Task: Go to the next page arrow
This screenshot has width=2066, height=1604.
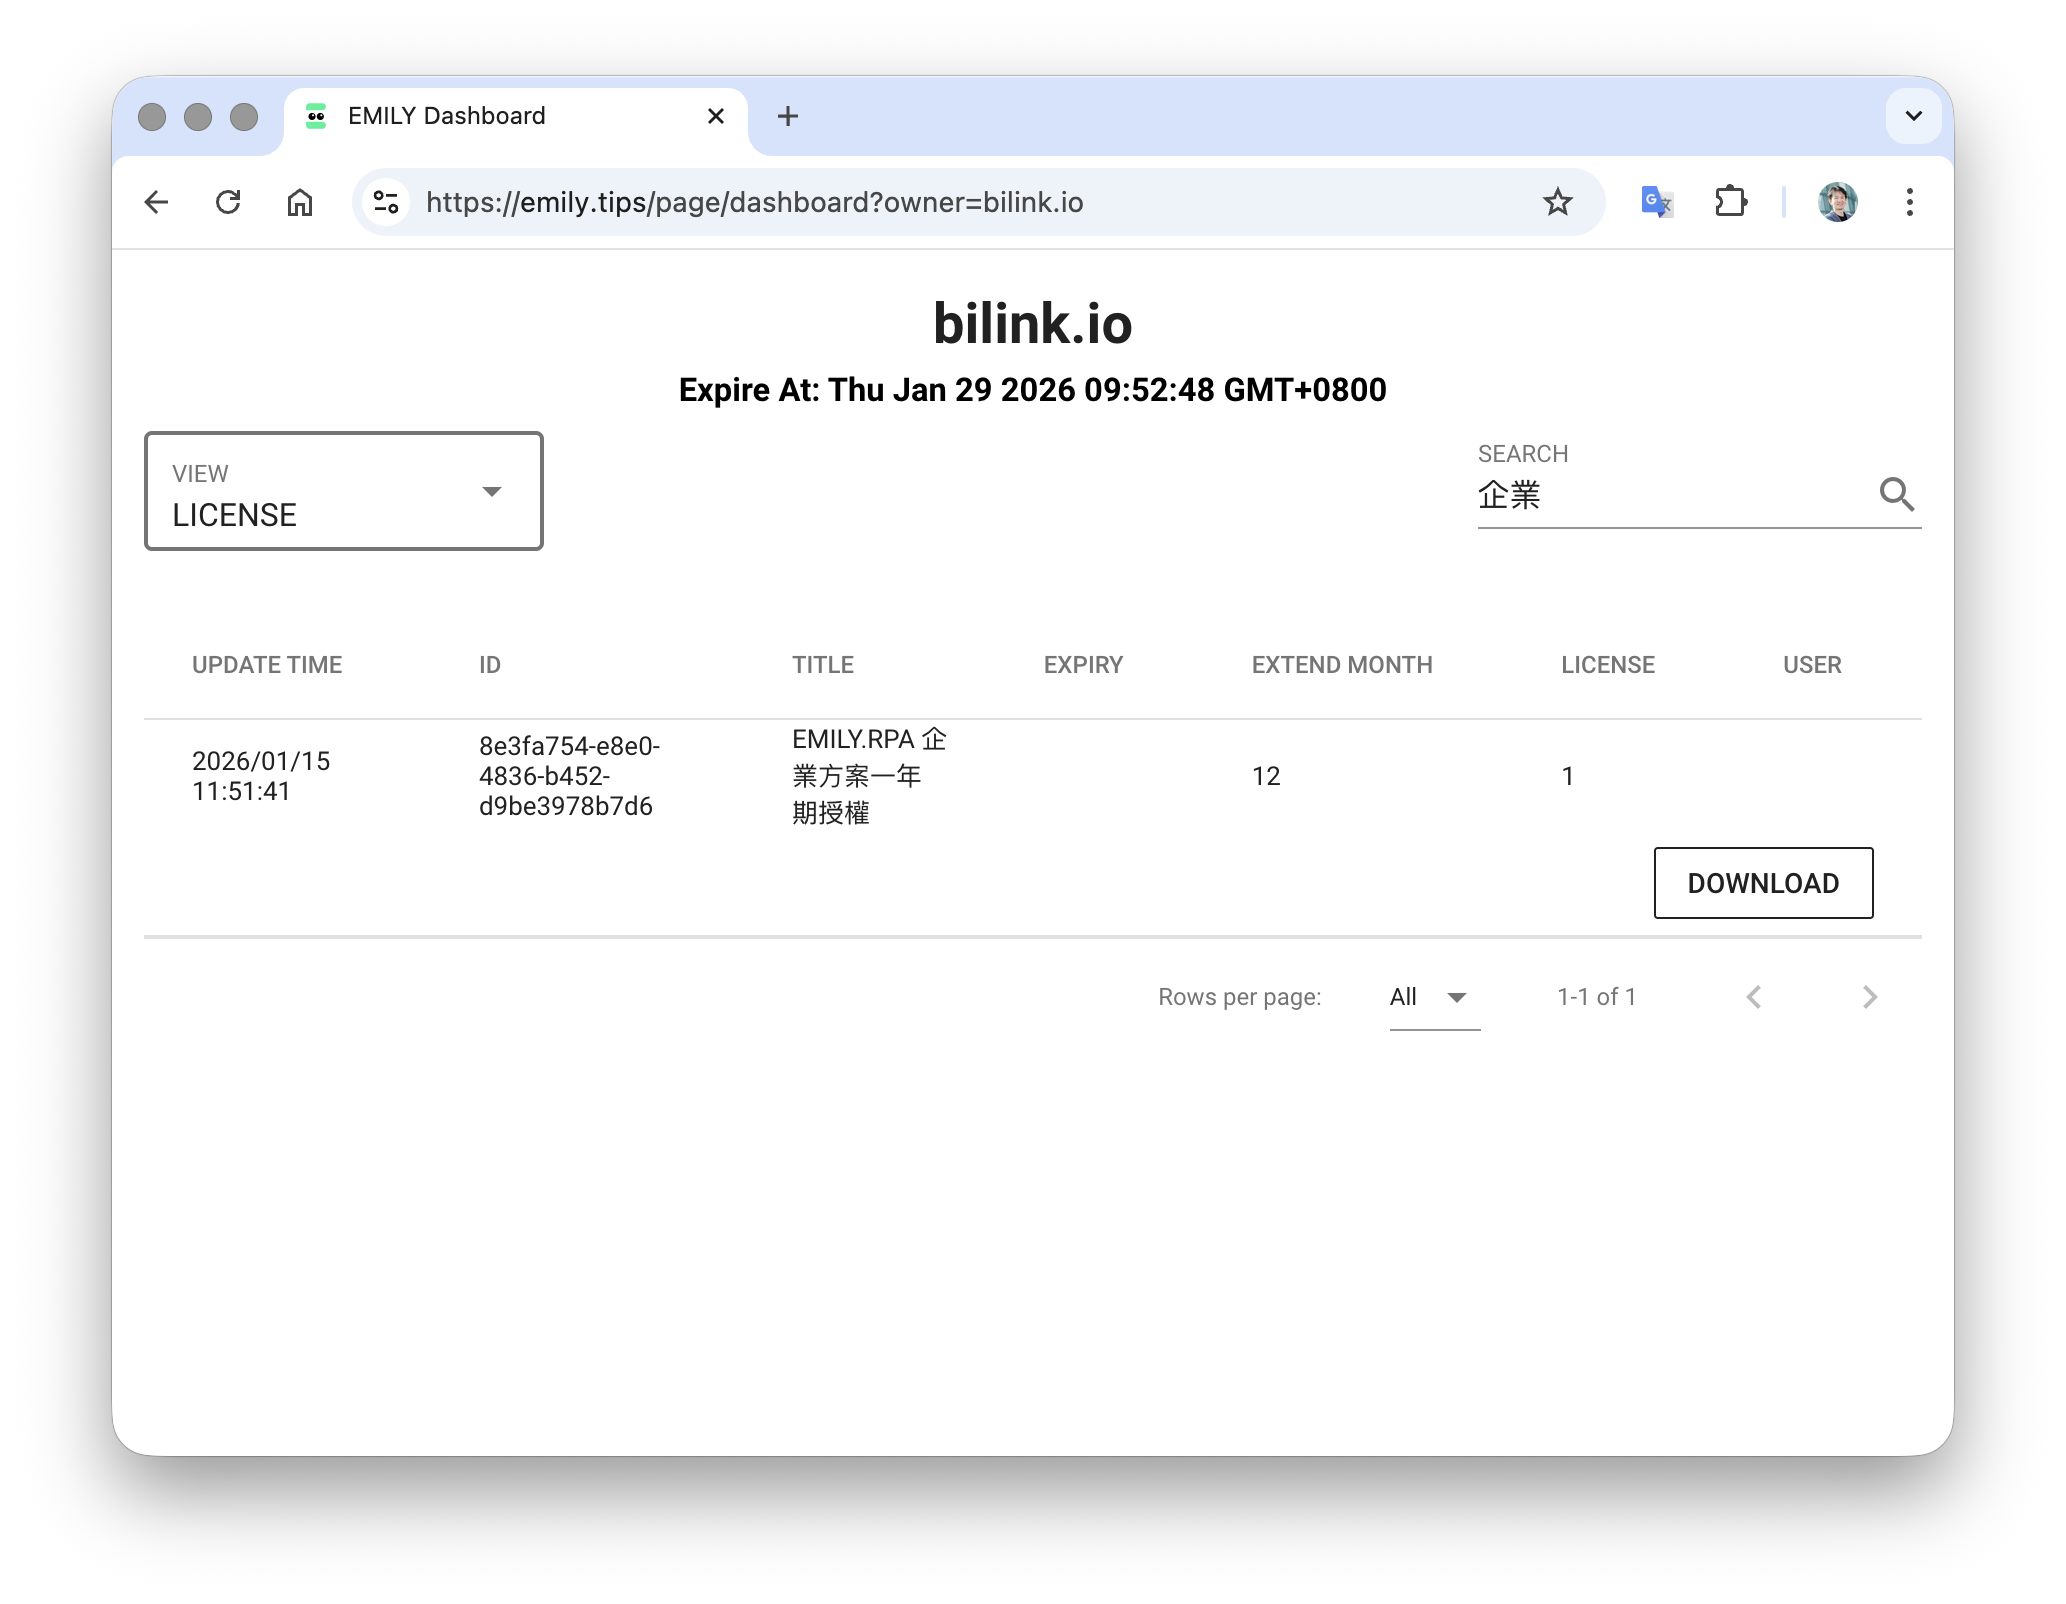Action: coord(1869,998)
